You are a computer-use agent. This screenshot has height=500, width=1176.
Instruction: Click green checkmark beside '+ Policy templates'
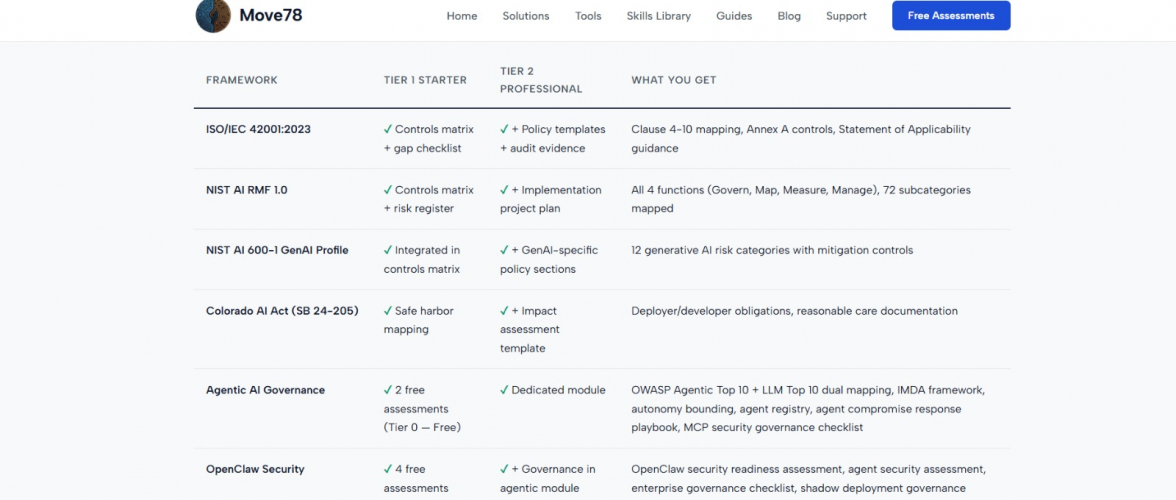(x=505, y=129)
